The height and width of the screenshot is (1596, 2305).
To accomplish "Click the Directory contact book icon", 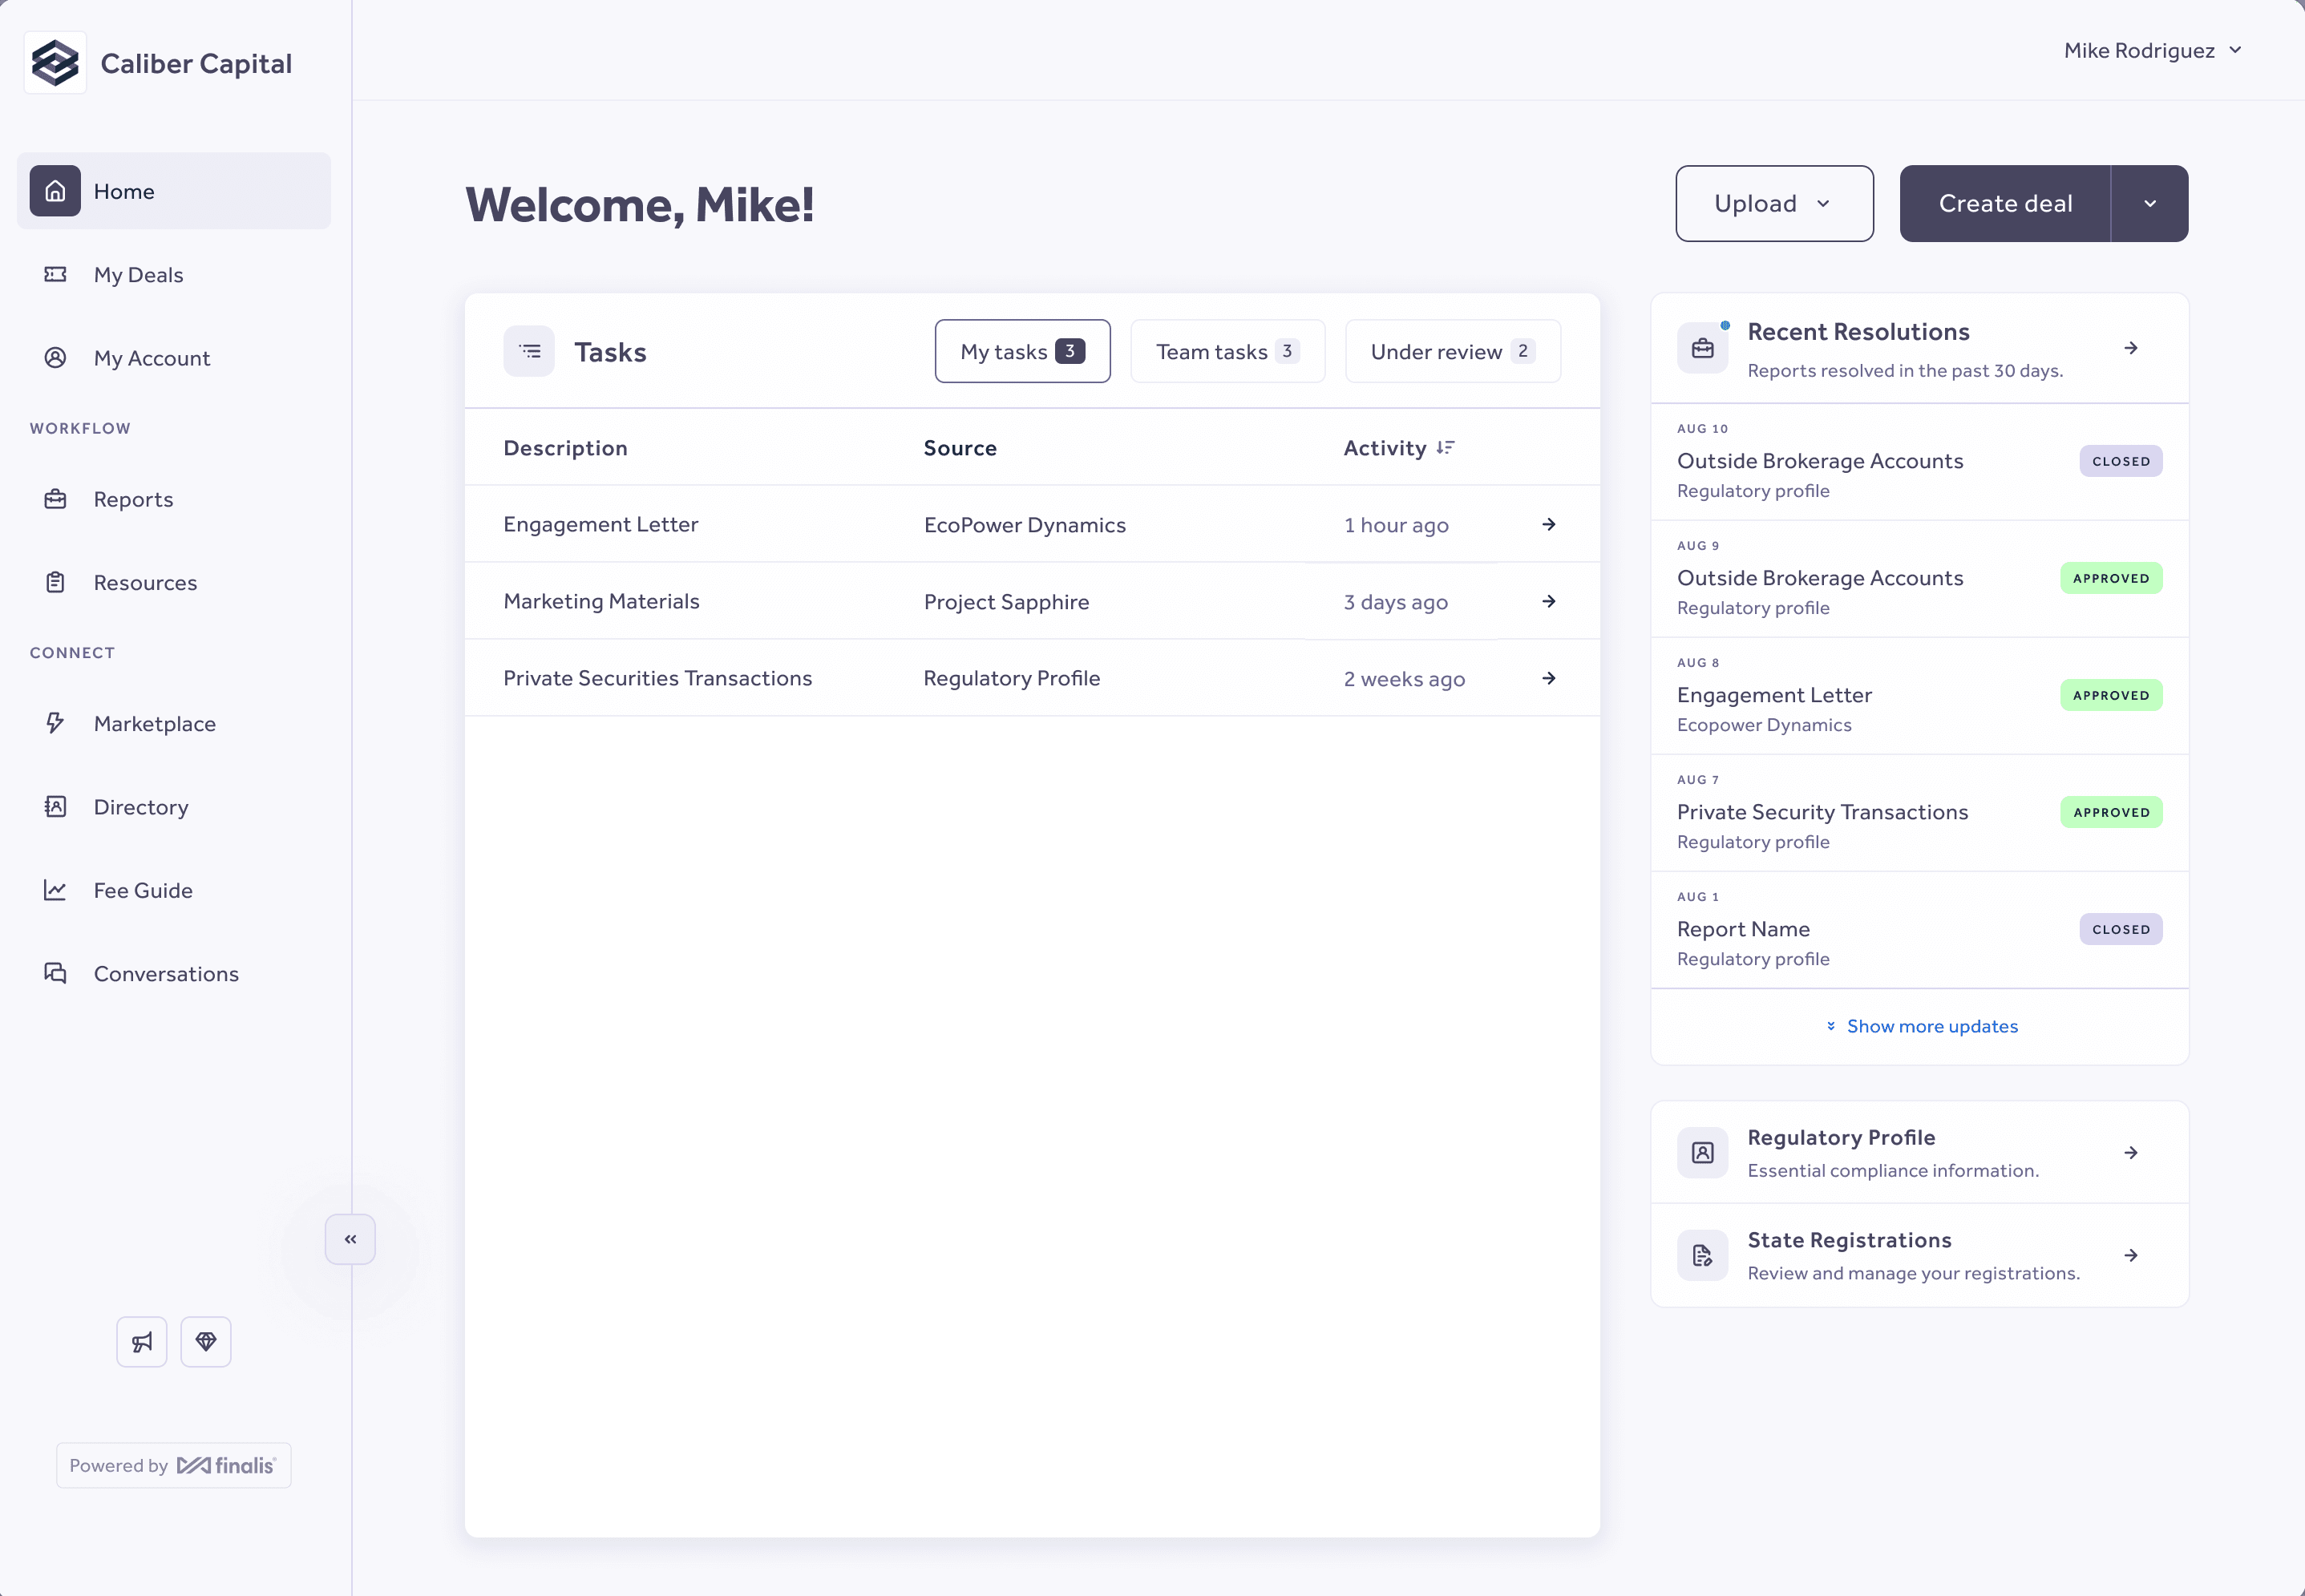I will click(x=55, y=807).
